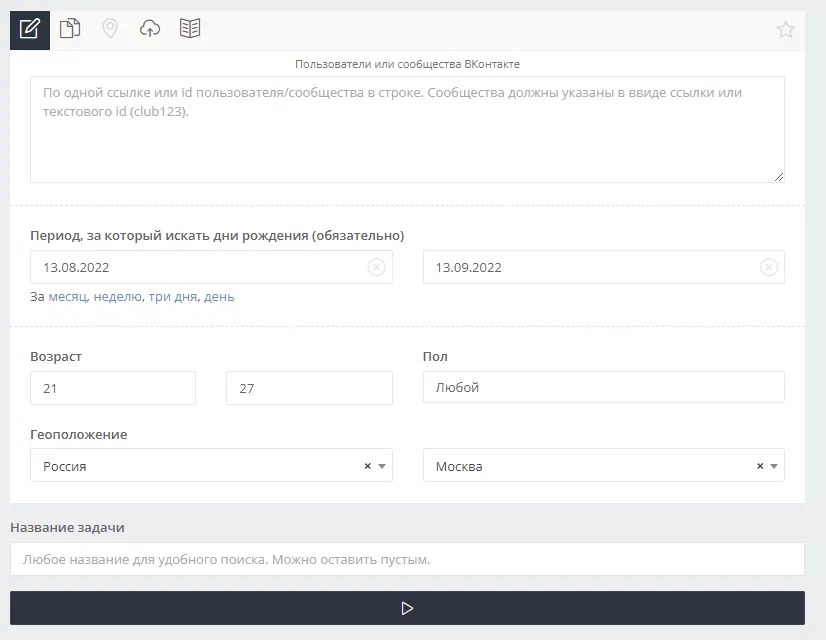
Task: Add to favorites with star icon
Action: tap(785, 30)
